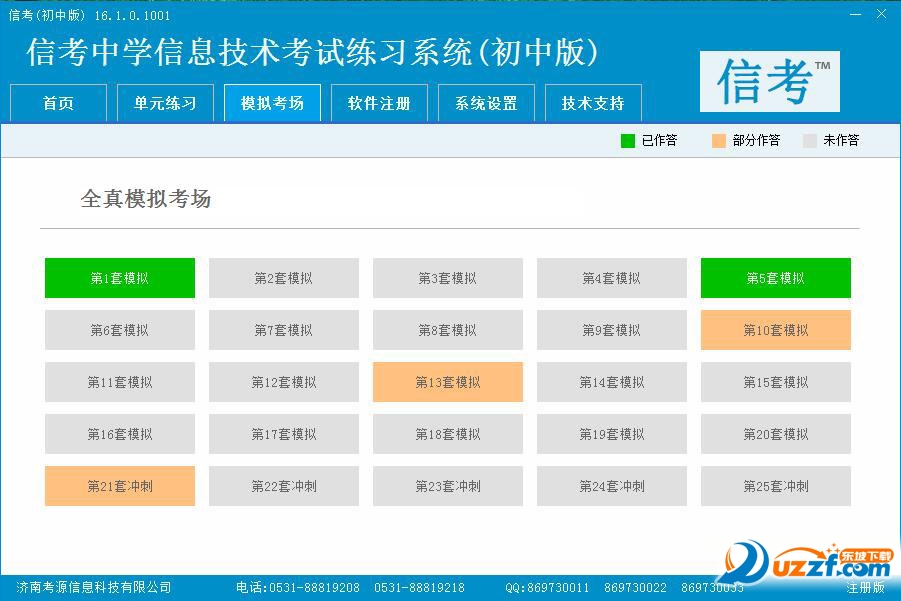The width and height of the screenshot is (901, 601).
Task: Minimize the 信考 window
Action: 856,14
